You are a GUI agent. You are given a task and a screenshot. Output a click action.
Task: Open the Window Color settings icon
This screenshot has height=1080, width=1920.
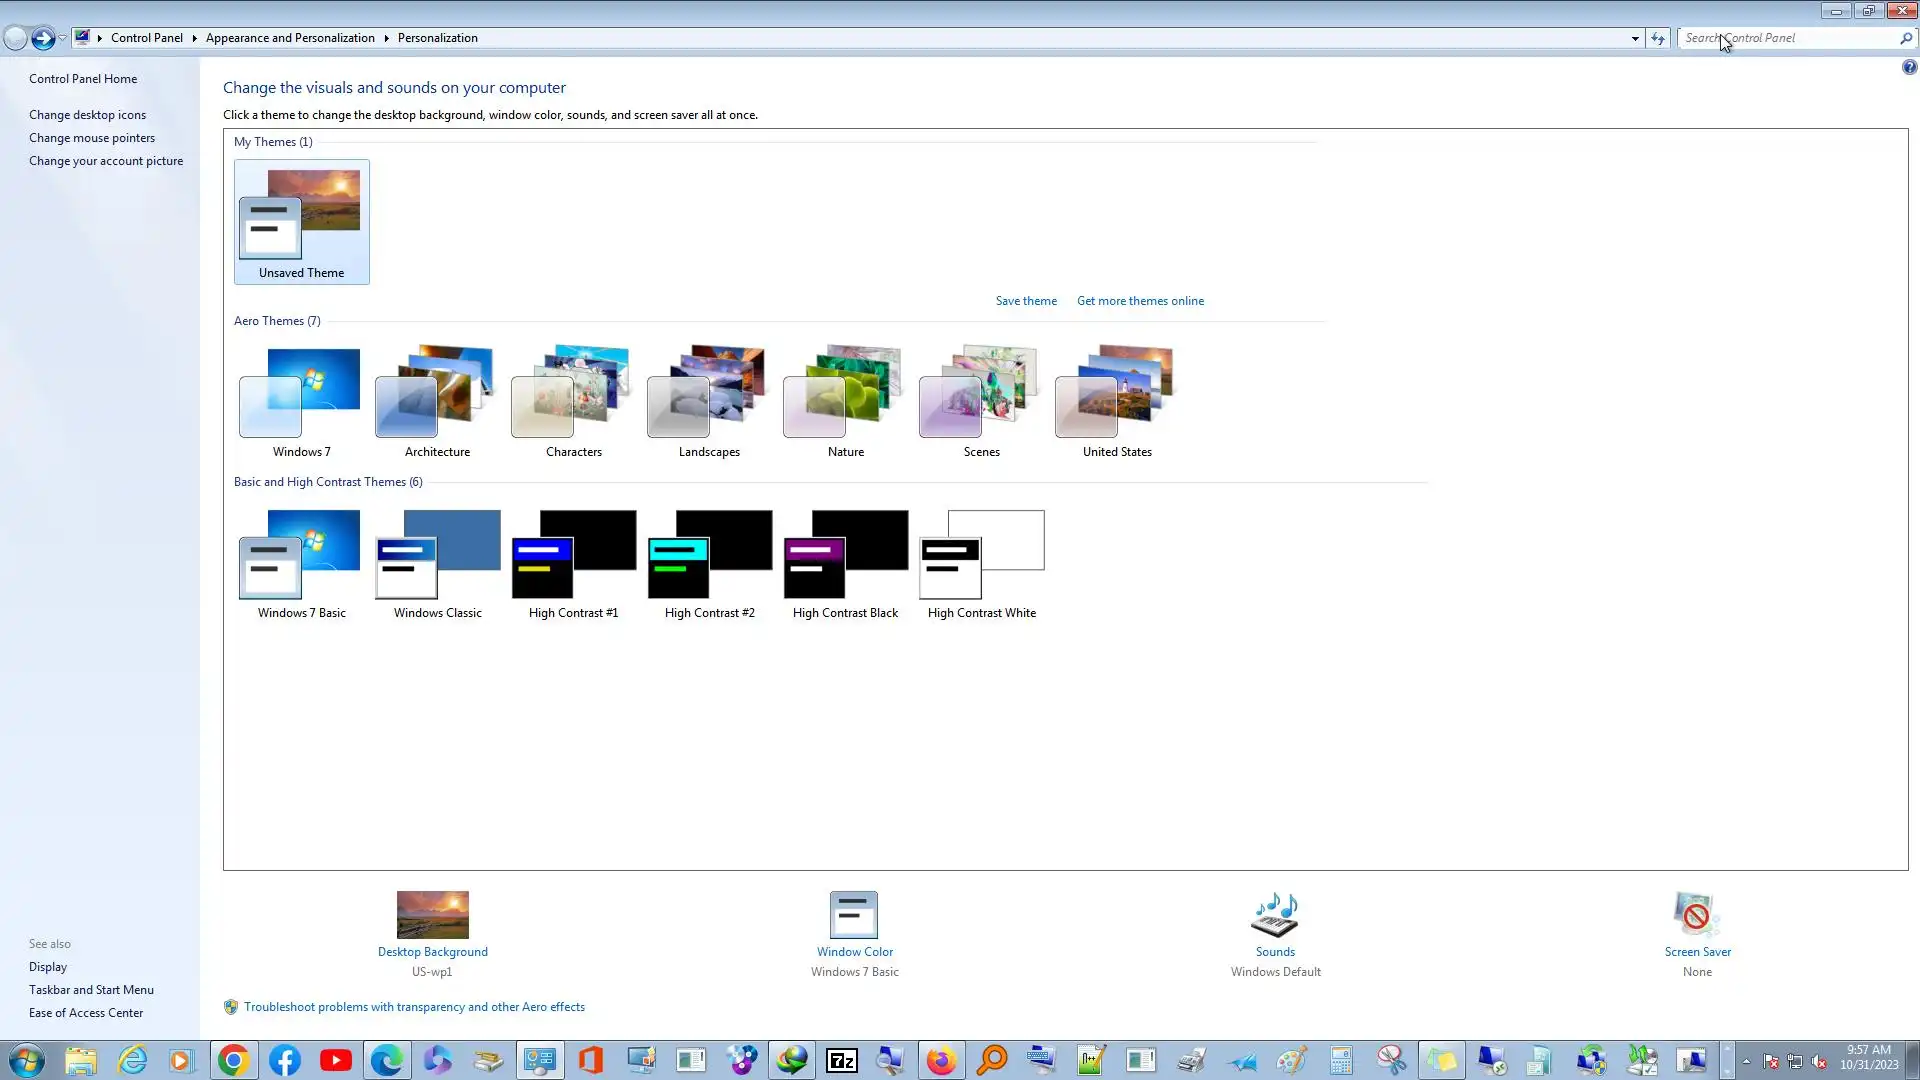click(854, 914)
